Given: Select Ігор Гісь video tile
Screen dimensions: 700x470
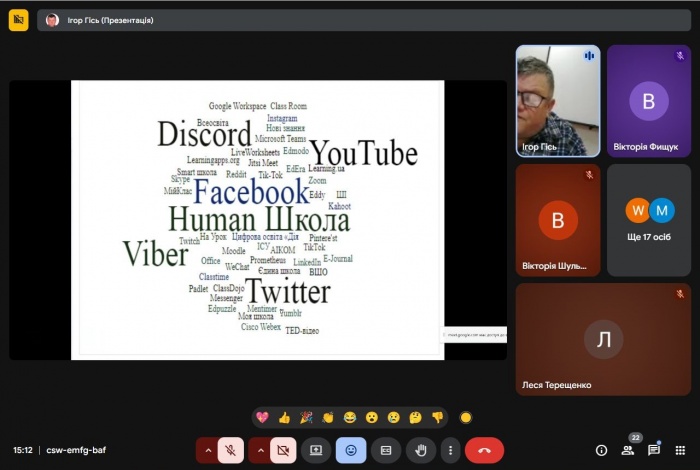Looking at the screenshot, I should click(557, 100).
